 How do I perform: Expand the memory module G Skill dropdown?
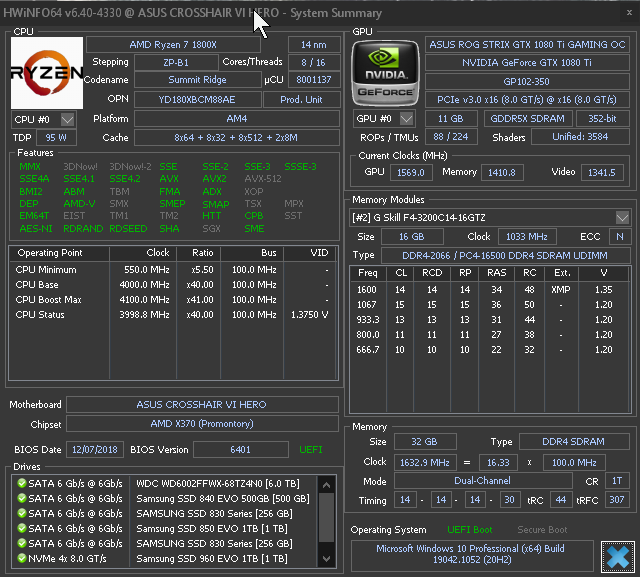(x=622, y=217)
